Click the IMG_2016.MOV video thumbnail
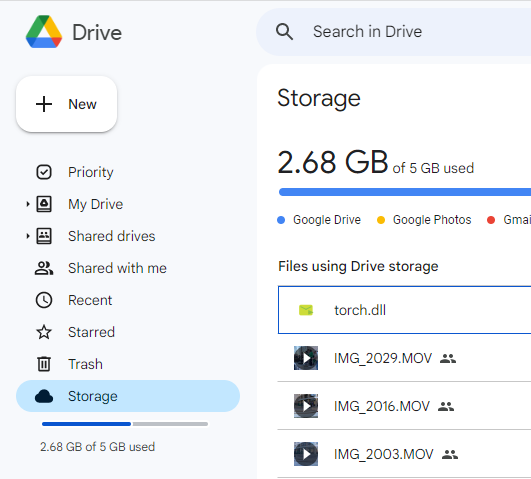Image resolution: width=531 pixels, height=479 pixels. coord(306,406)
